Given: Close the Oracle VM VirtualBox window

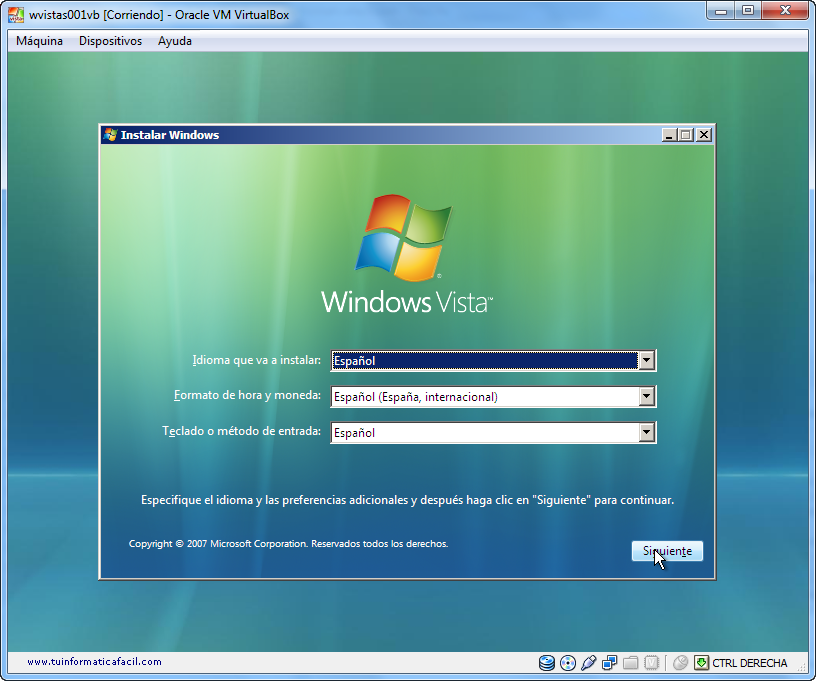Looking at the screenshot, I should 786,11.
